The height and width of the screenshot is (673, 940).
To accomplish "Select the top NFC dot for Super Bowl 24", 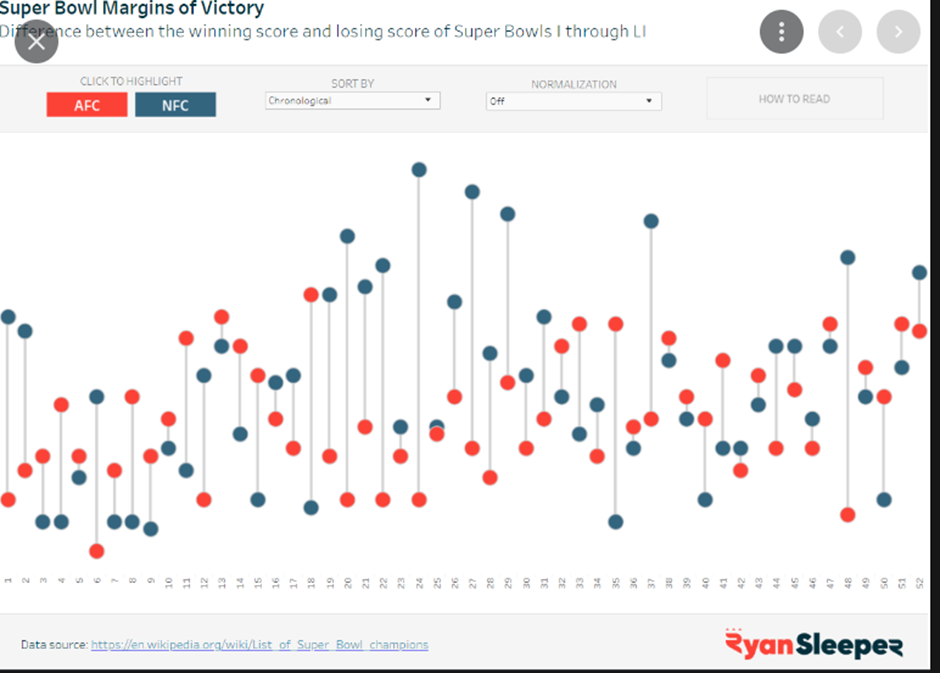I will [419, 170].
